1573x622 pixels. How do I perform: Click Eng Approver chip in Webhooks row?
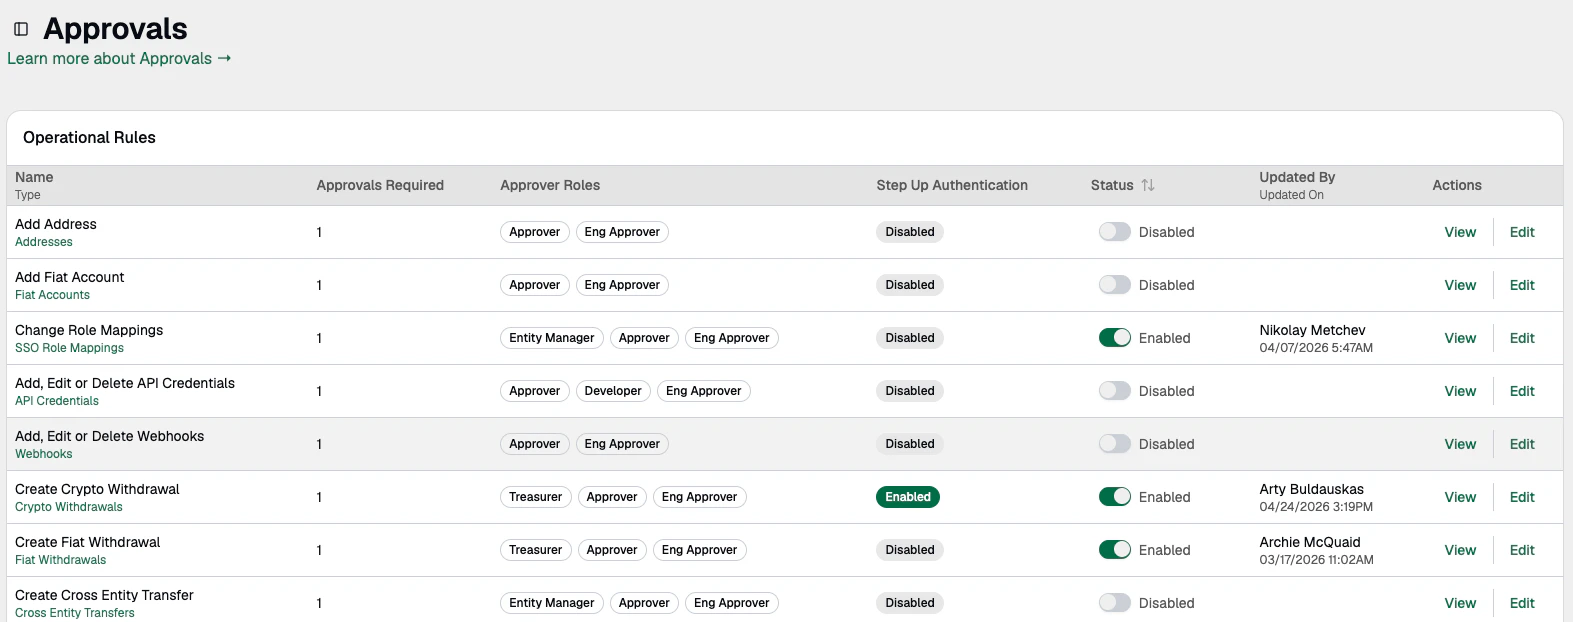click(622, 444)
